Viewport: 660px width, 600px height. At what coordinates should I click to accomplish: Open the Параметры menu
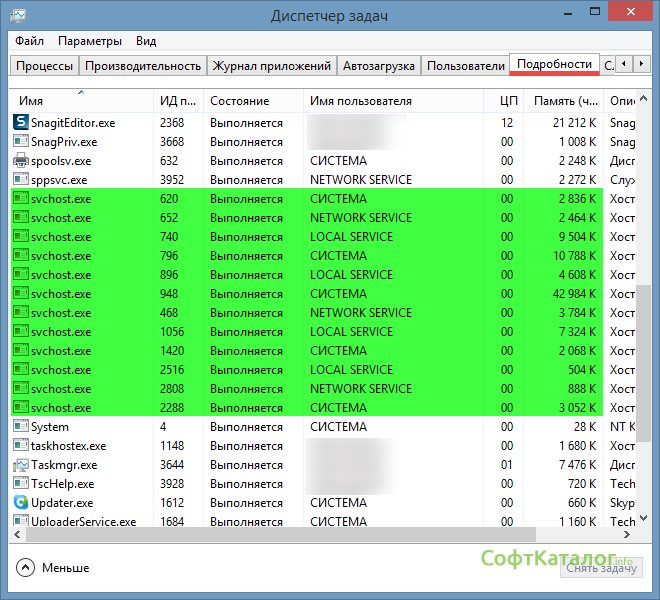[90, 41]
